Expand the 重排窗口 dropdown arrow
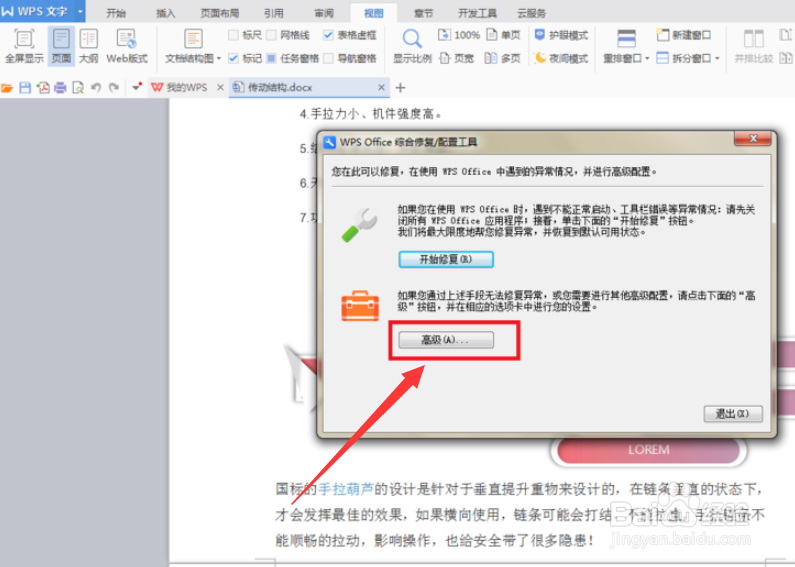Viewport: 795px width, 567px height. (647, 59)
